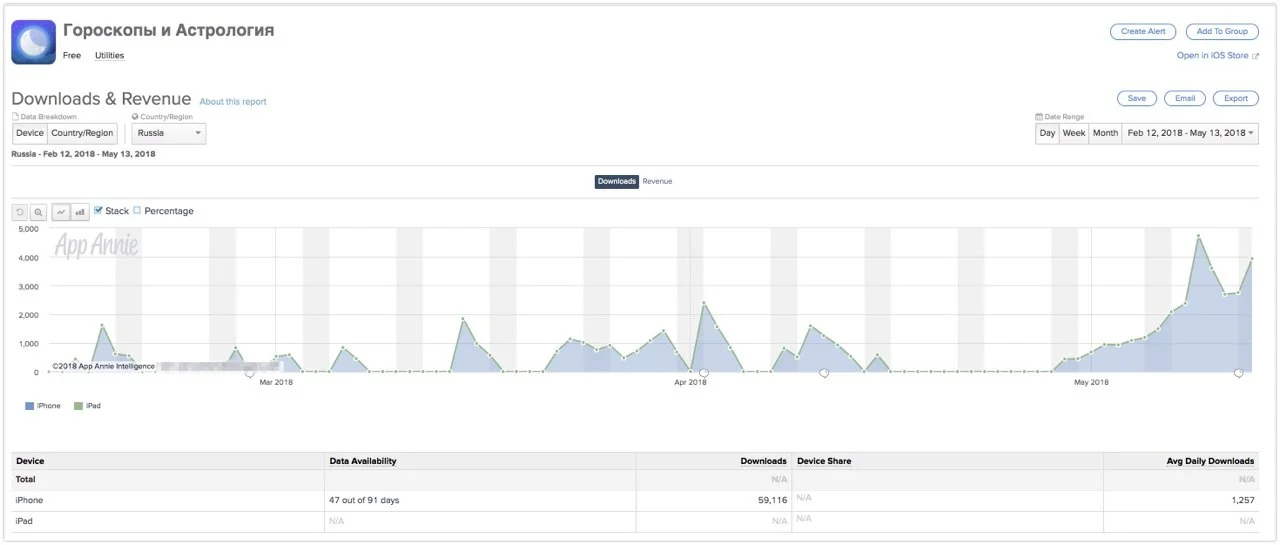Click the event marker in mid April
The image size is (1280, 545).
coord(824,373)
